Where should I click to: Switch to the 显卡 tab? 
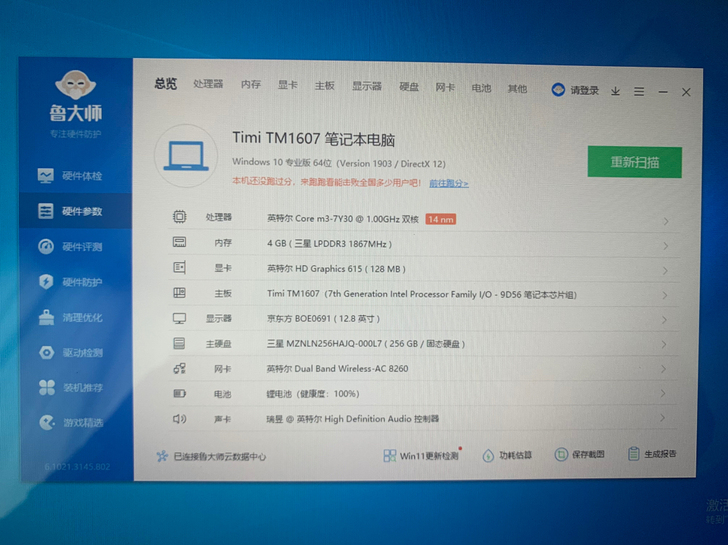click(287, 85)
